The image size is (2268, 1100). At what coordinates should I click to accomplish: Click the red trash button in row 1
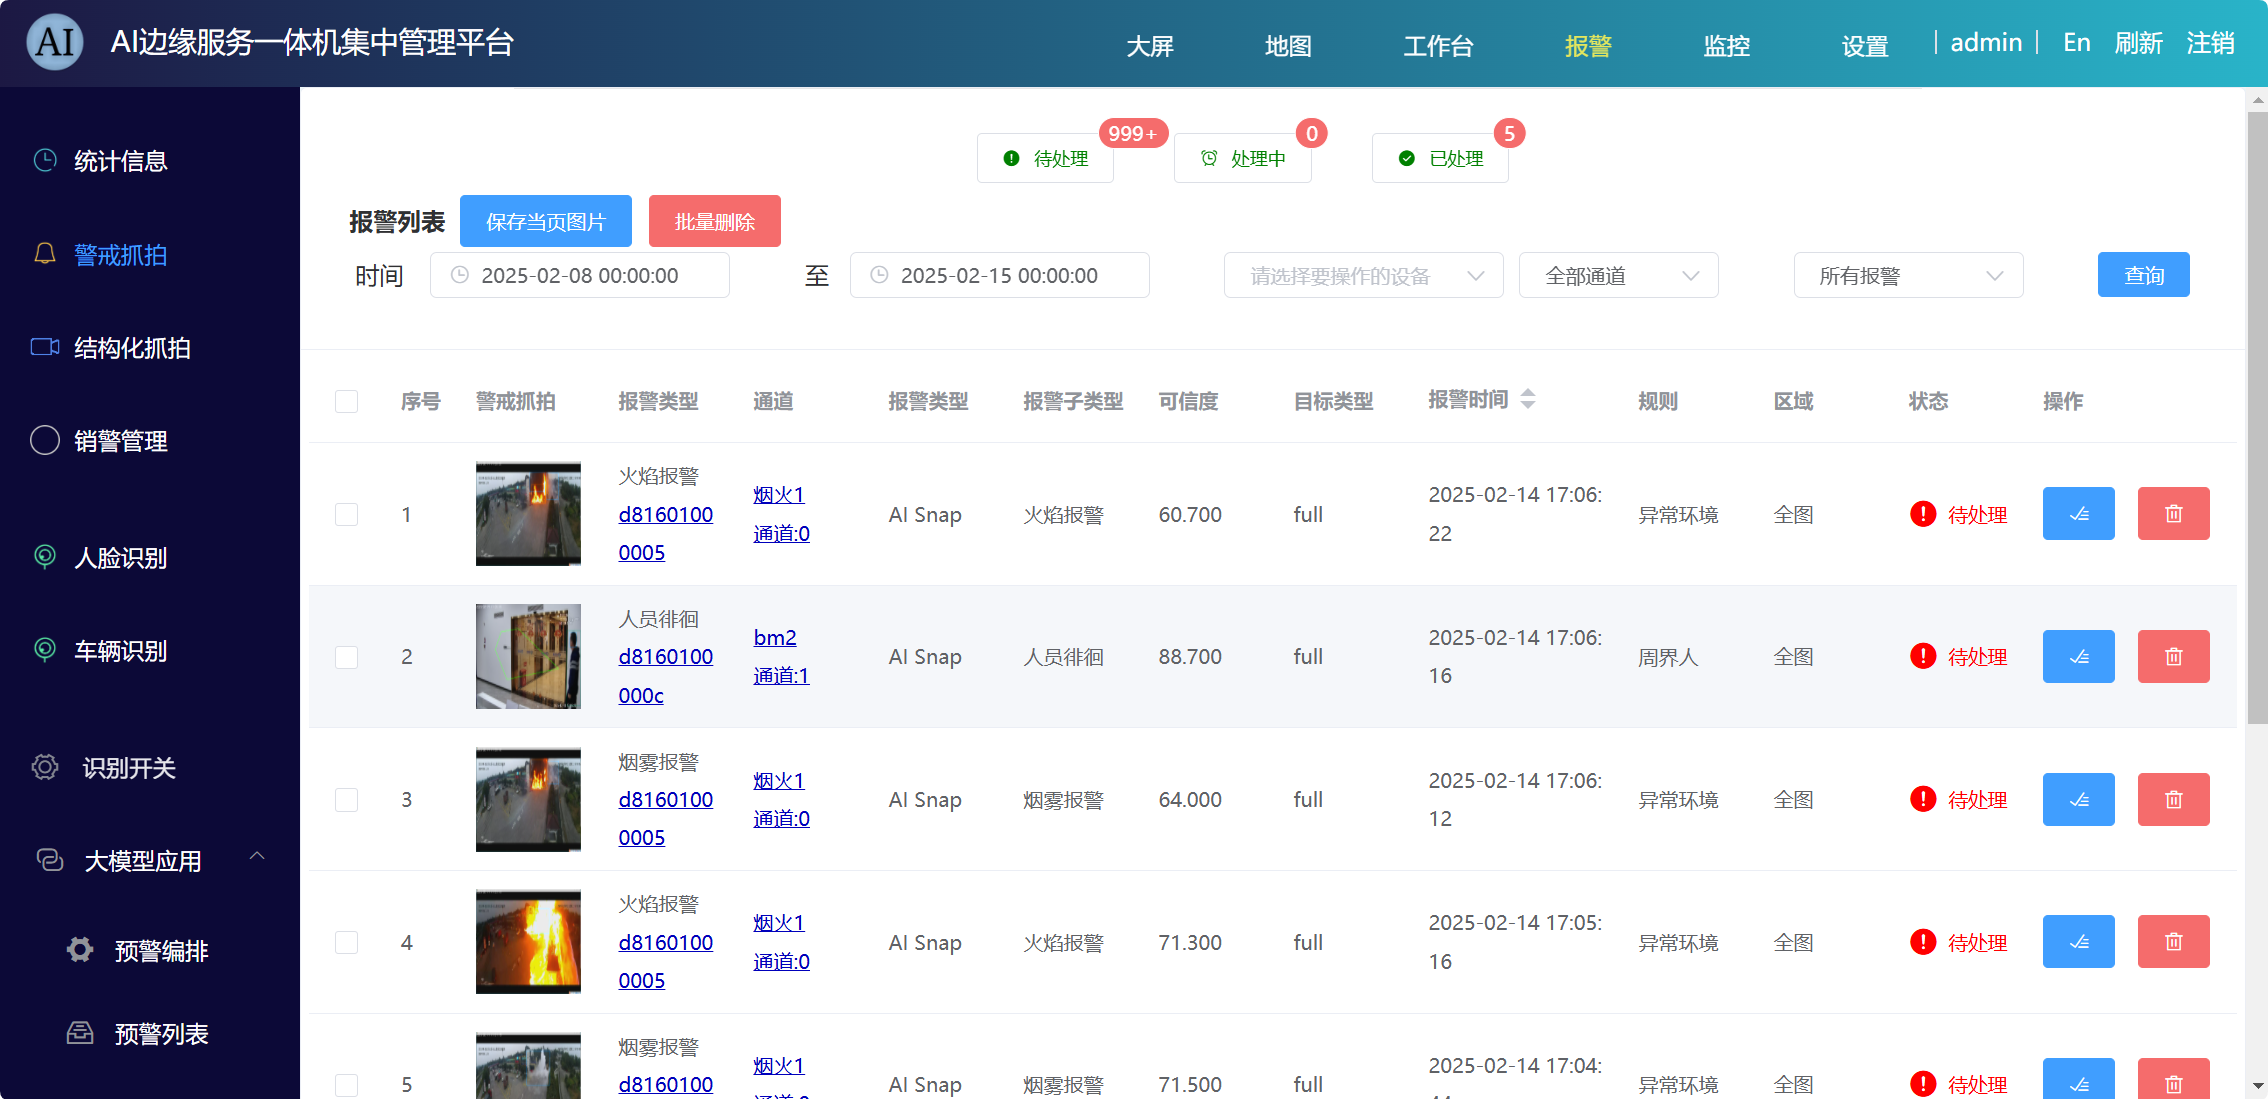(2173, 514)
